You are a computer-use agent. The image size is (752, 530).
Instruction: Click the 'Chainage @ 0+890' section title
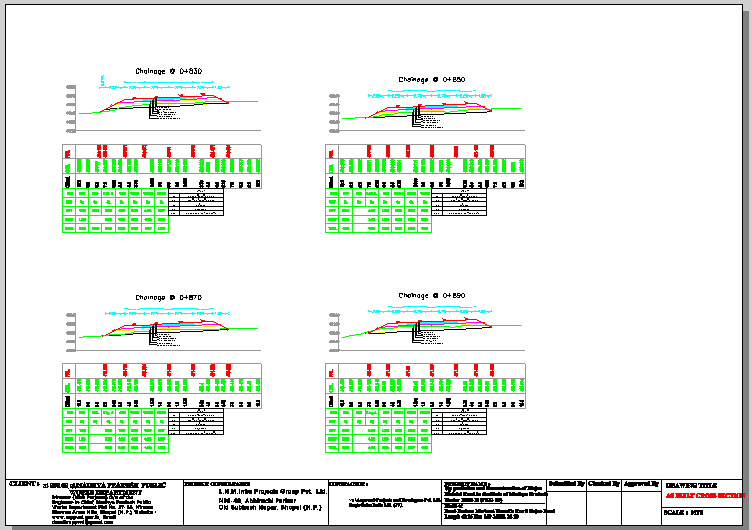tap(431, 296)
